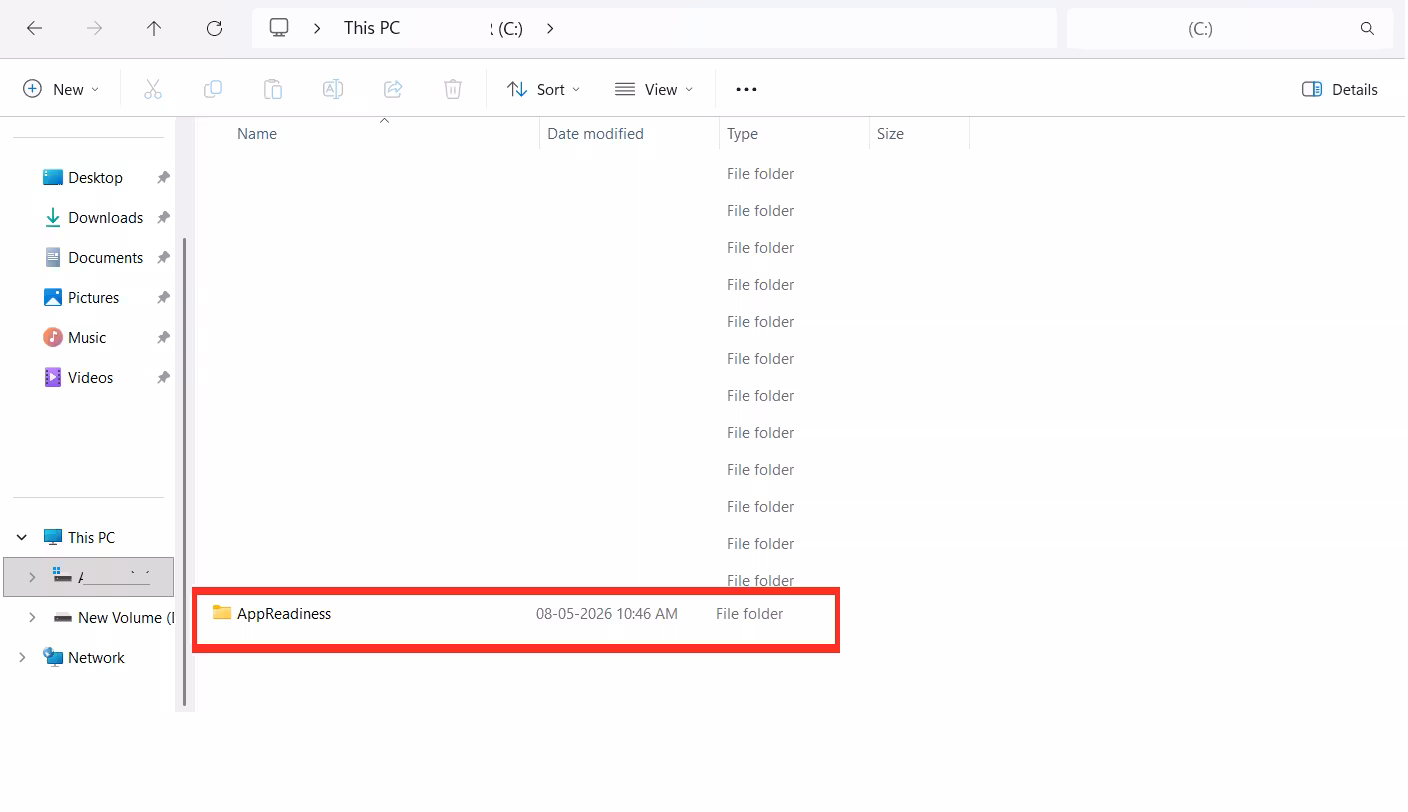1408x812 pixels.
Task: Open the Sort options dropdown
Action: coord(543,89)
